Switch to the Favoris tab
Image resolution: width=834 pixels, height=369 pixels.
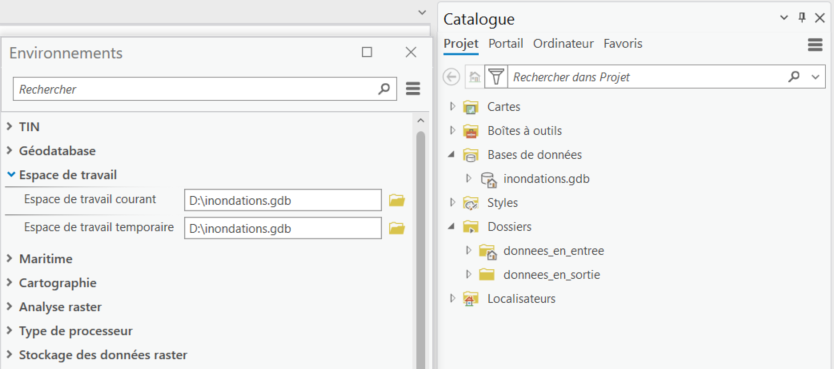(x=623, y=44)
